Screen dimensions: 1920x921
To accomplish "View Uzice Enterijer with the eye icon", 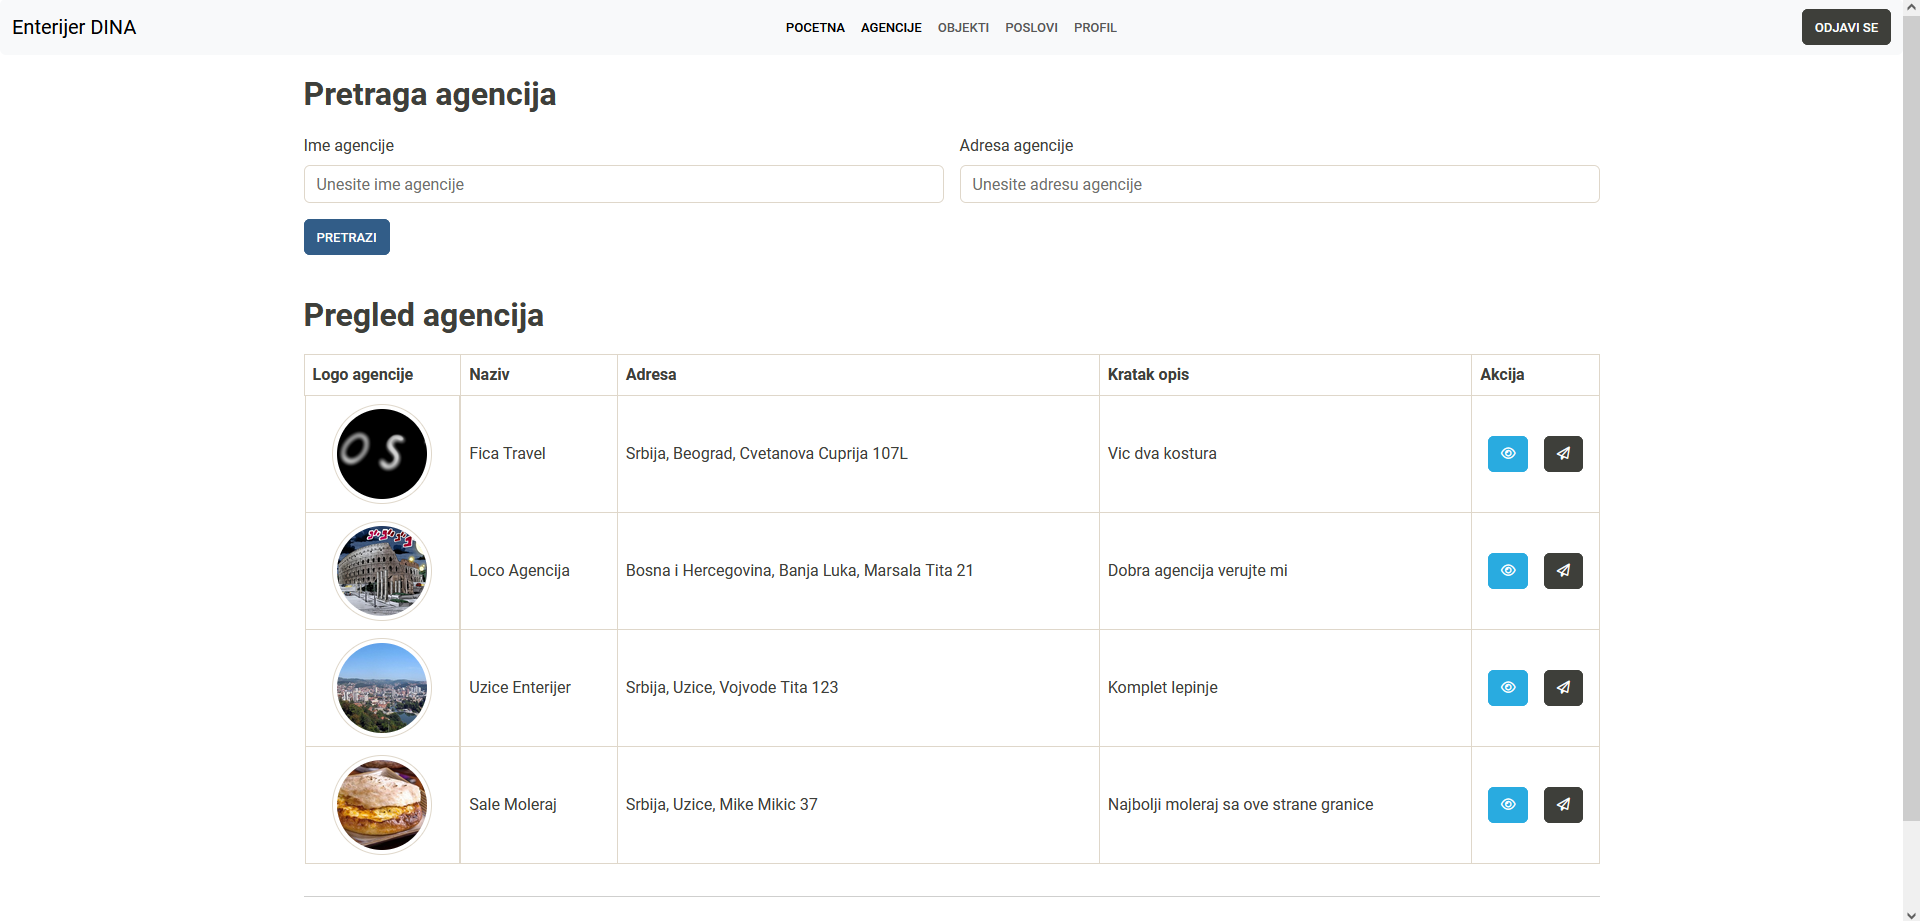I will coord(1507,687).
